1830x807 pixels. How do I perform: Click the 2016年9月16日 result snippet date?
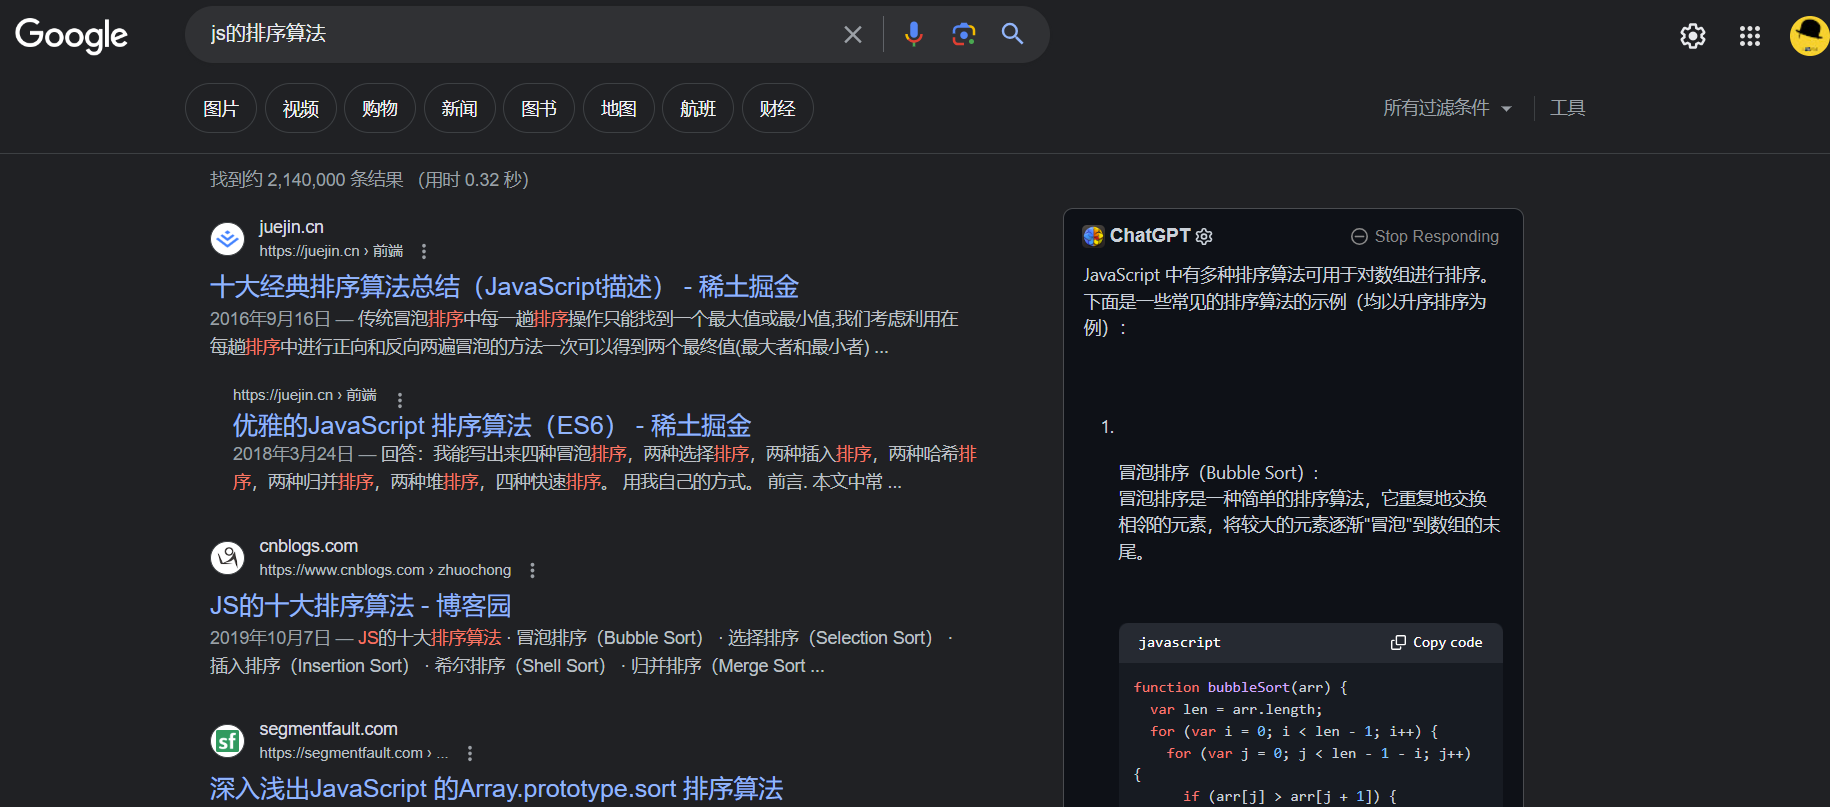270,319
